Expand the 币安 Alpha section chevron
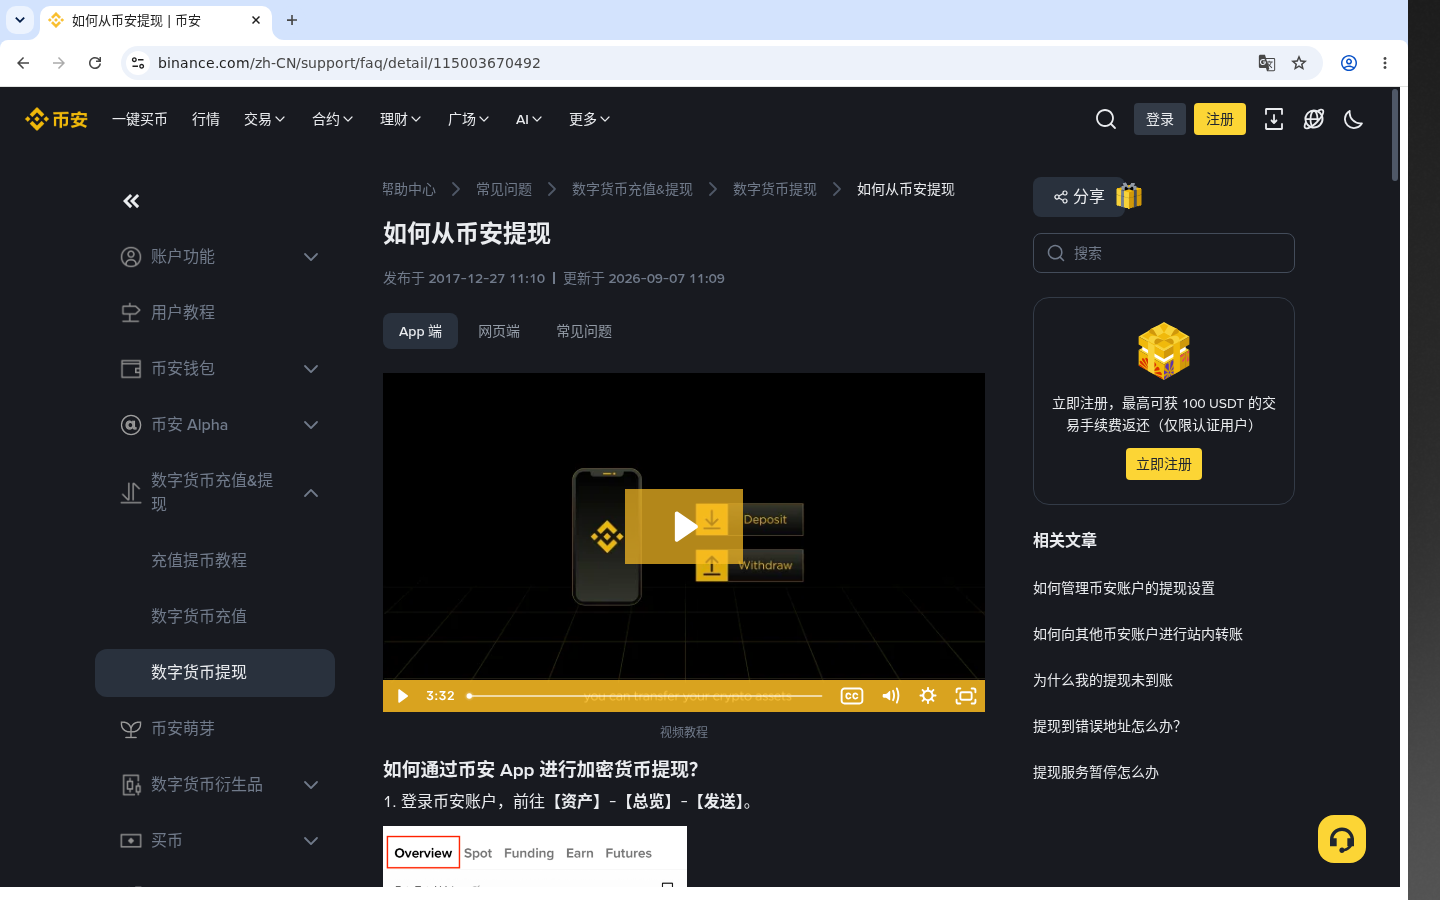Image resolution: width=1440 pixels, height=900 pixels. (311, 425)
